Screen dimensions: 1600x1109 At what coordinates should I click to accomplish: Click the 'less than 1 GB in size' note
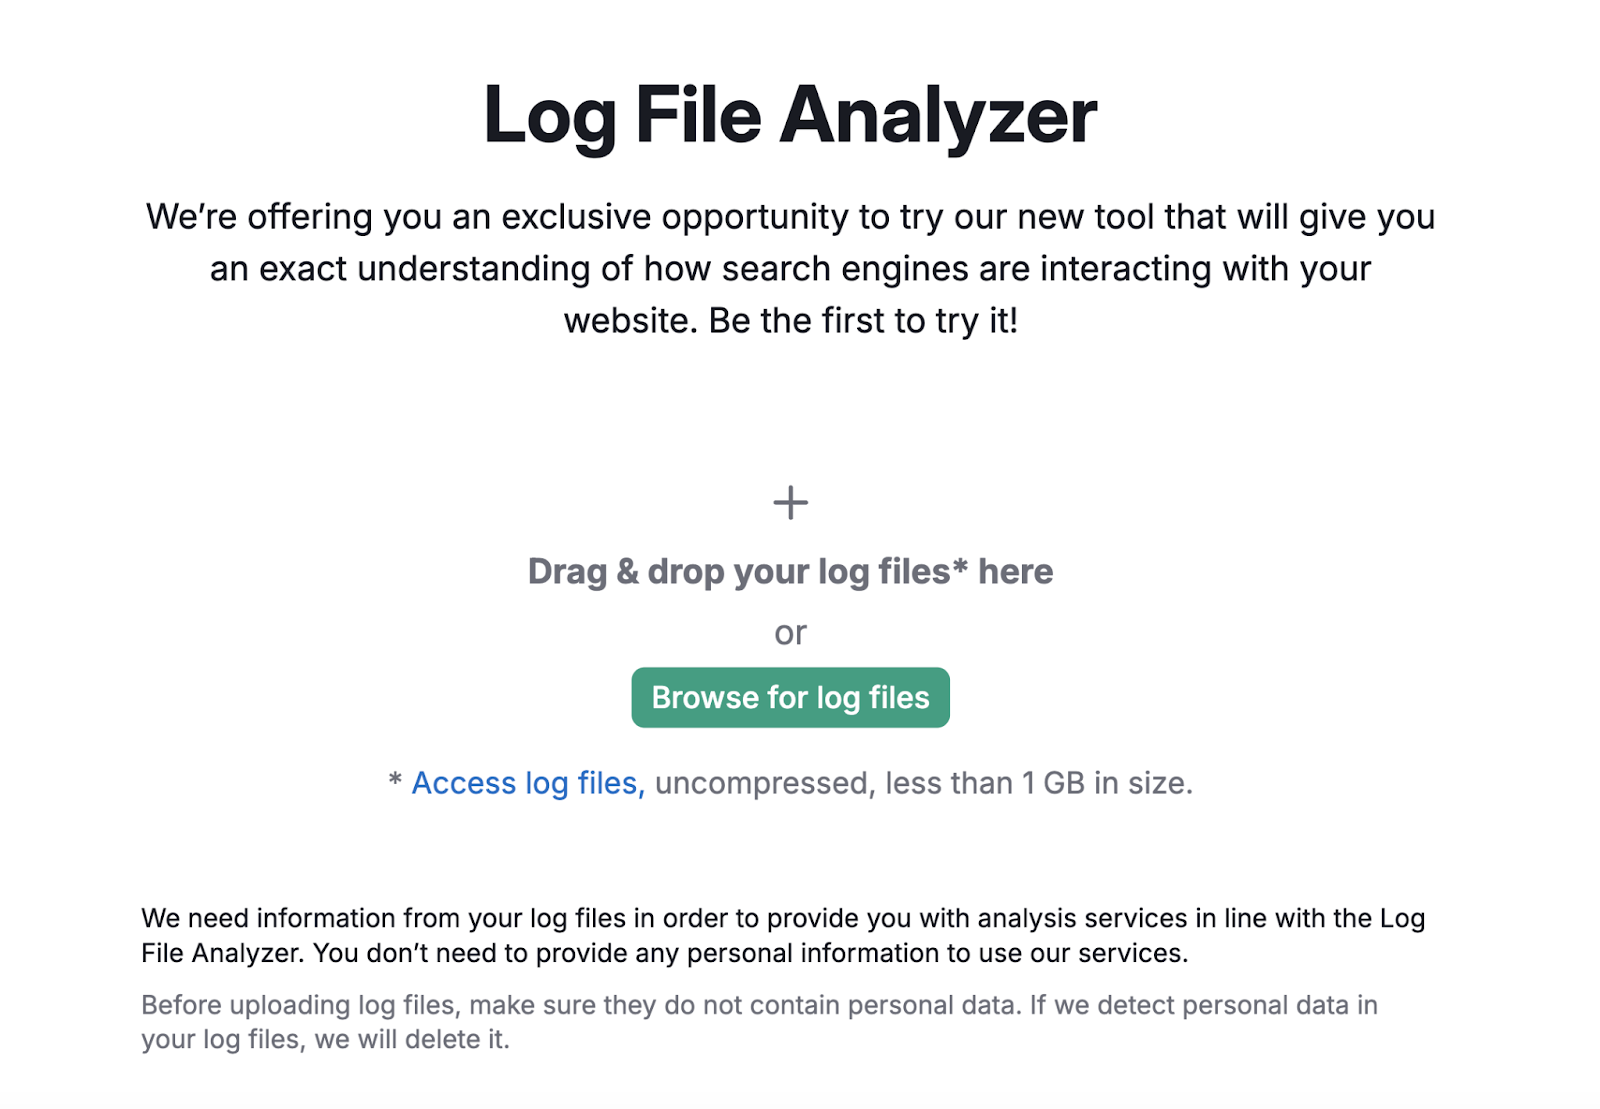(1038, 783)
